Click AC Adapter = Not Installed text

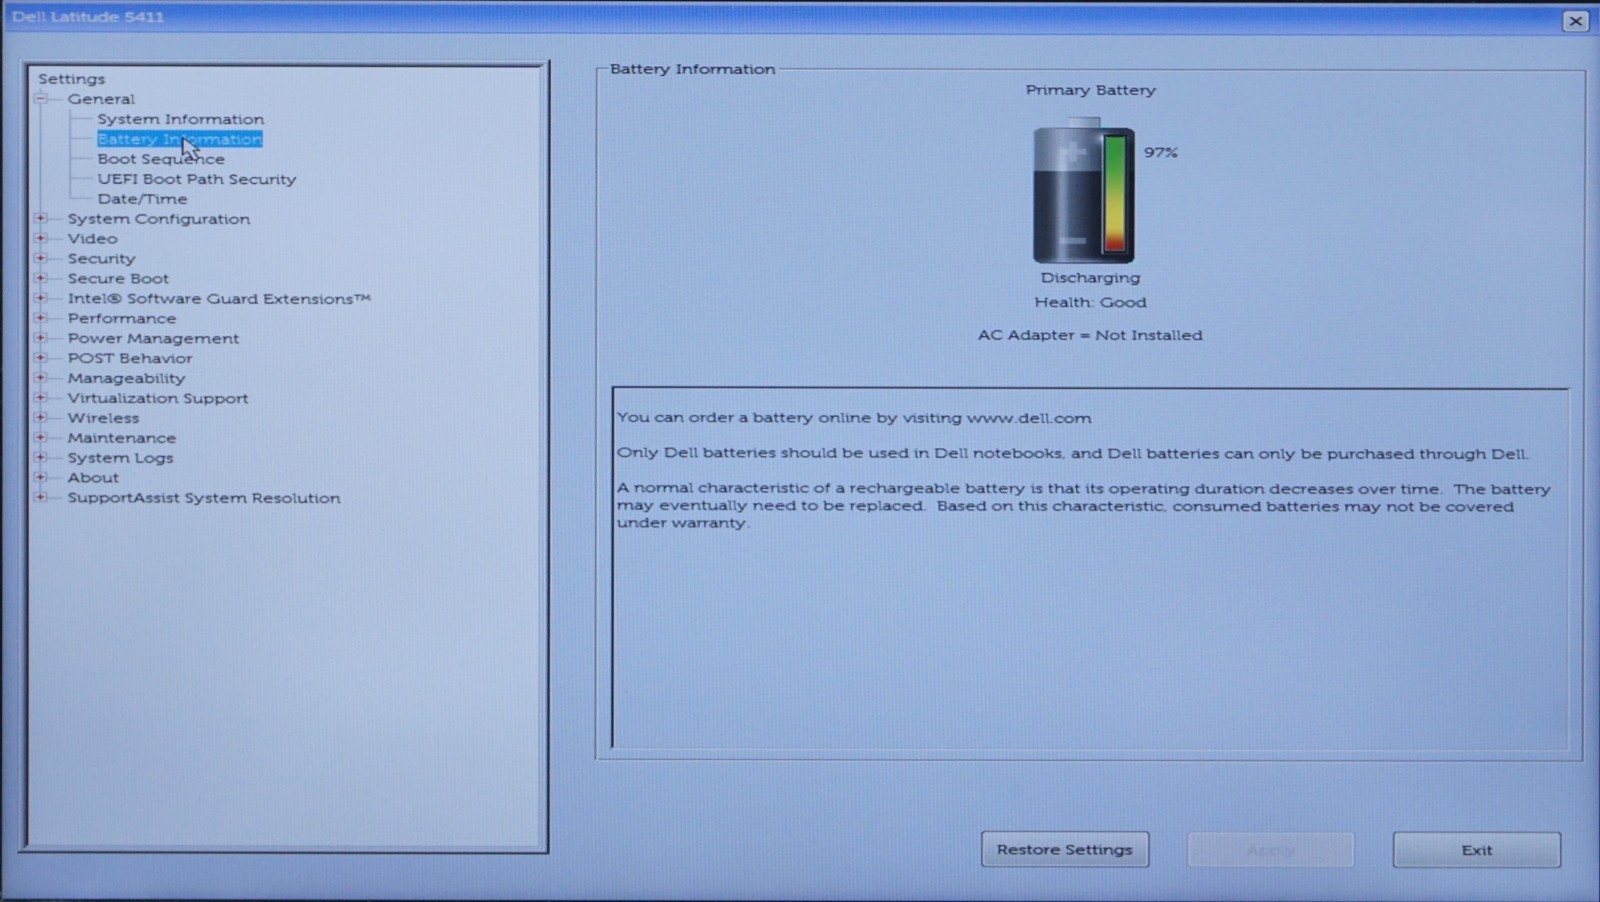1090,335
